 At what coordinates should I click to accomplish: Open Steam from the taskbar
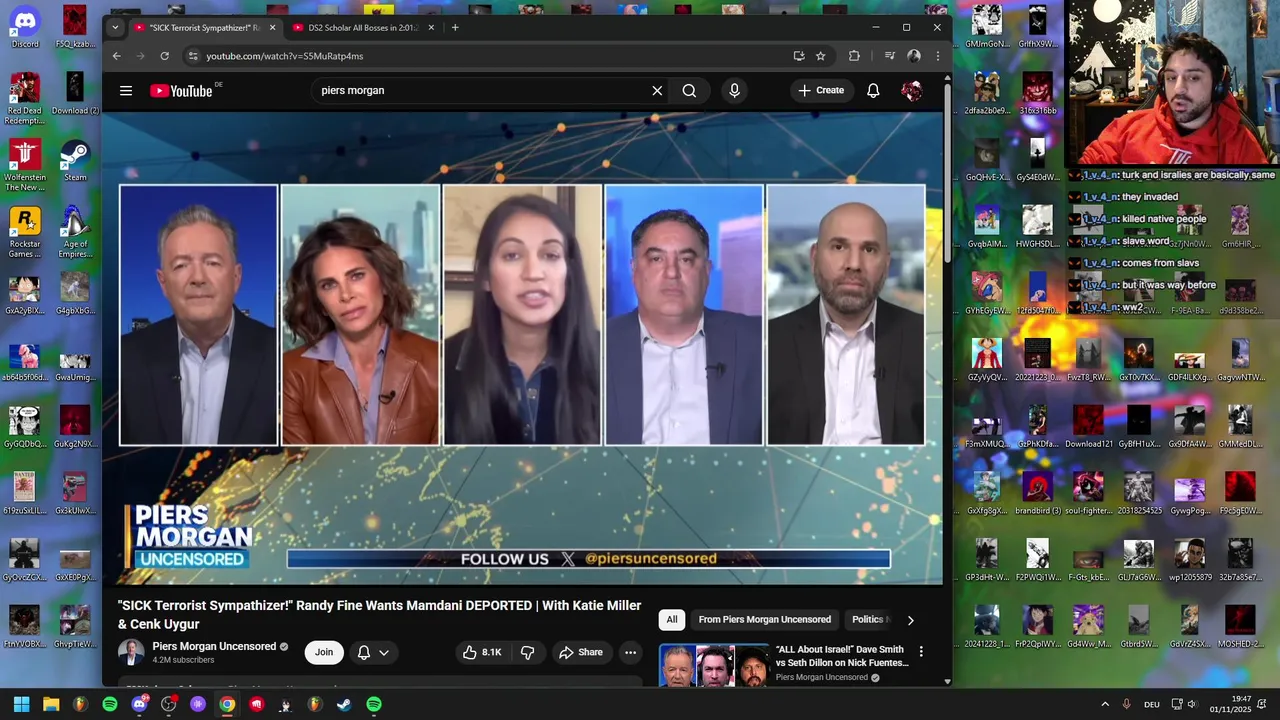(344, 704)
